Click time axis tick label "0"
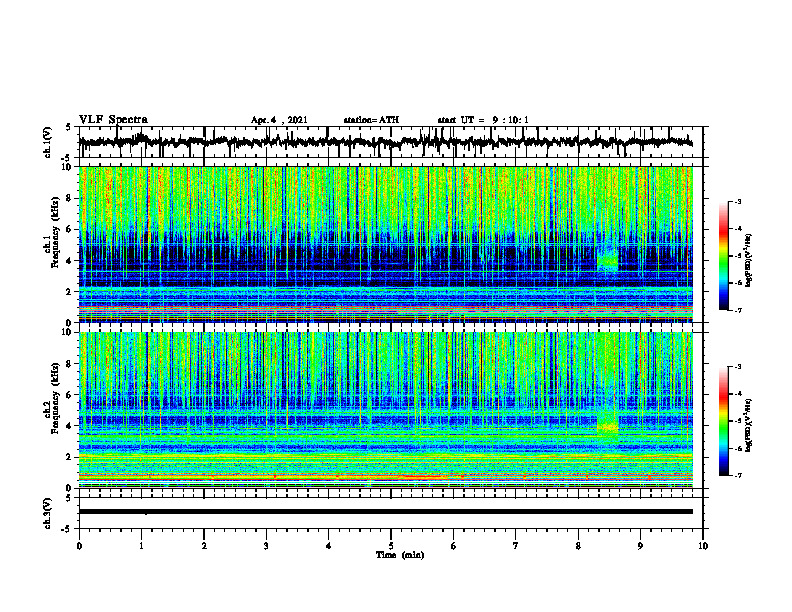792x612 pixels. click(x=79, y=546)
